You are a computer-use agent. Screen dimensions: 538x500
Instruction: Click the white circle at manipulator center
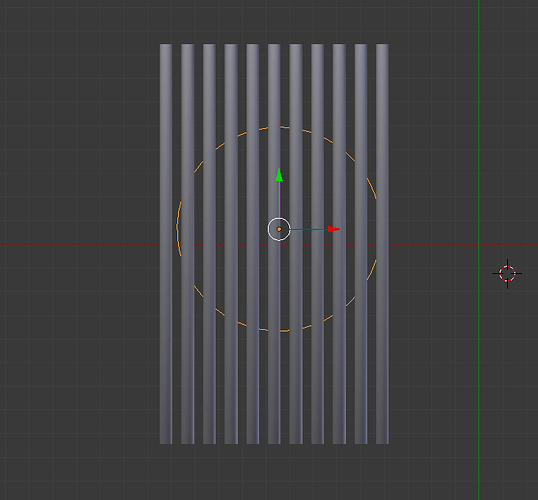pyautogui.click(x=279, y=229)
